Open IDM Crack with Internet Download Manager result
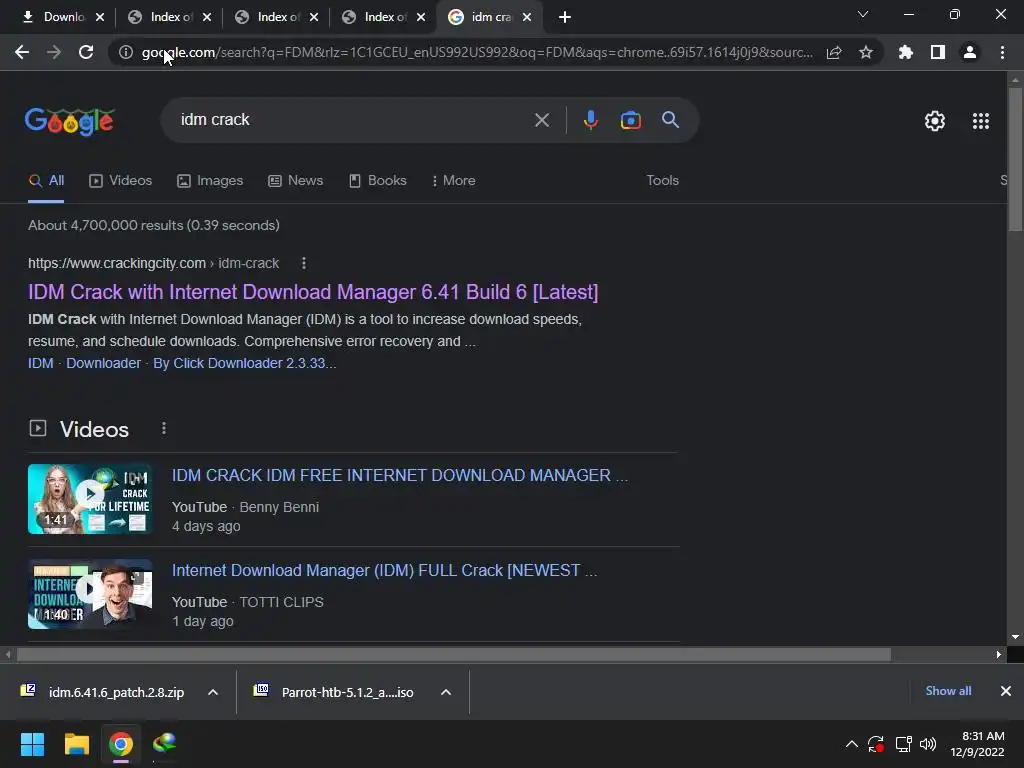 [x=313, y=292]
